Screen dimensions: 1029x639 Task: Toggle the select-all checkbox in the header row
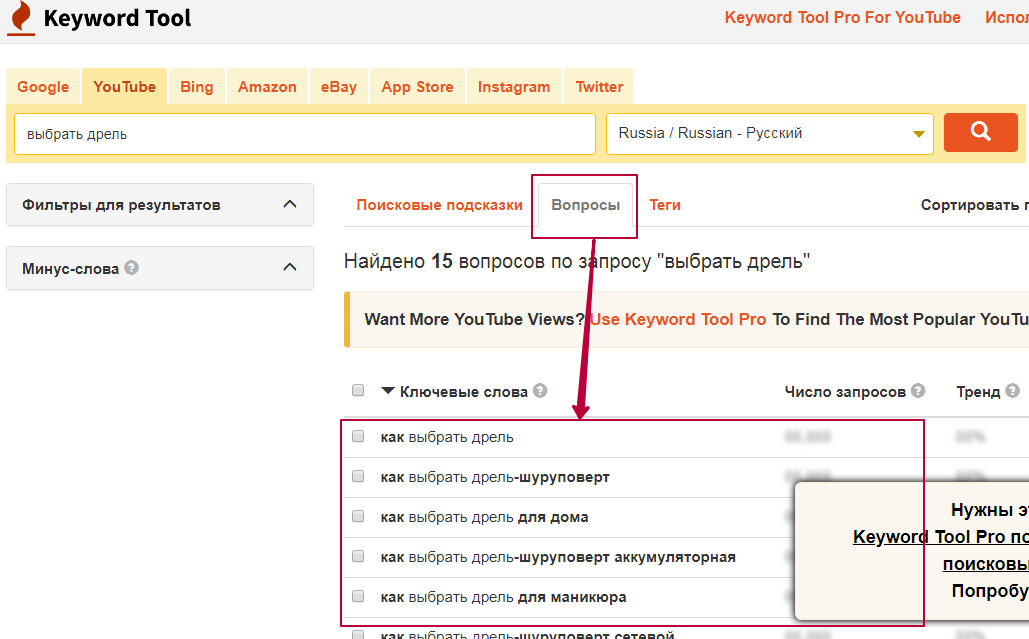click(x=358, y=390)
